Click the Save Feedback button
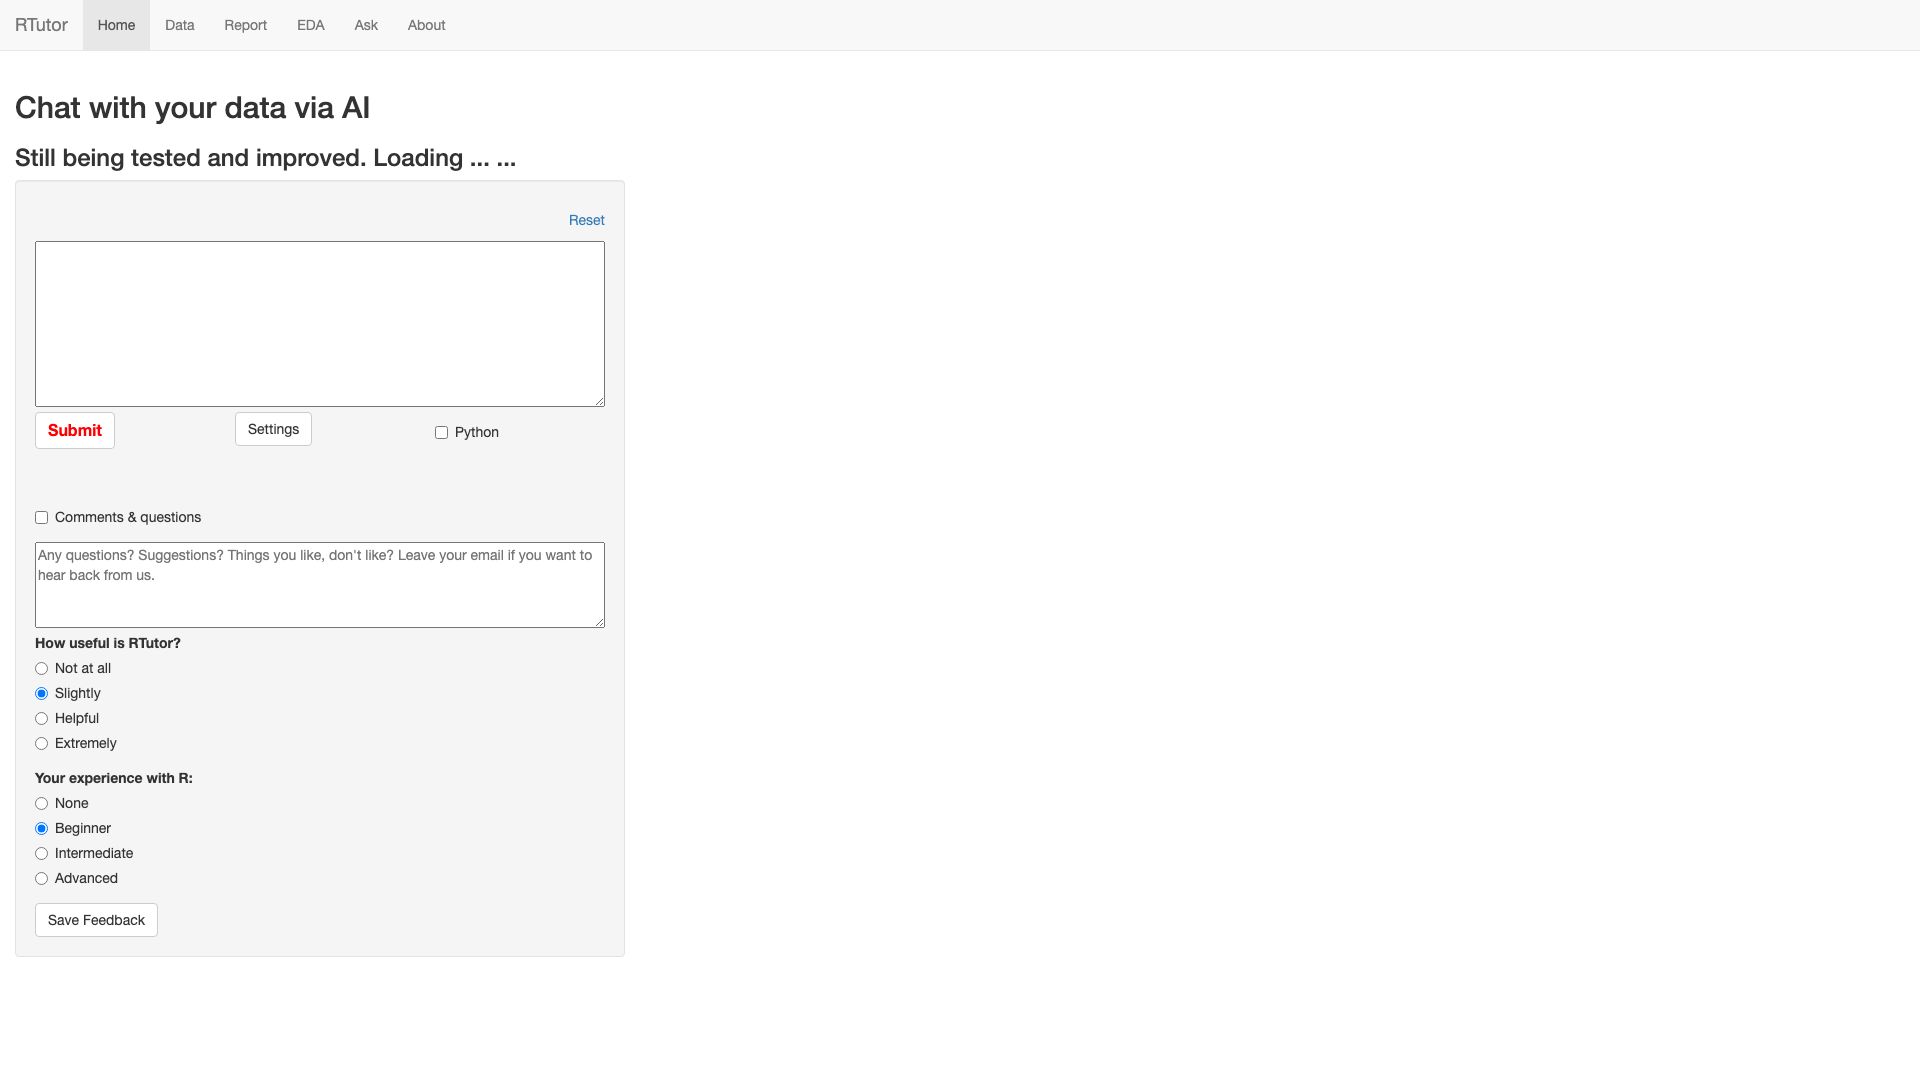Image resolution: width=1920 pixels, height=1080 pixels. tap(96, 920)
